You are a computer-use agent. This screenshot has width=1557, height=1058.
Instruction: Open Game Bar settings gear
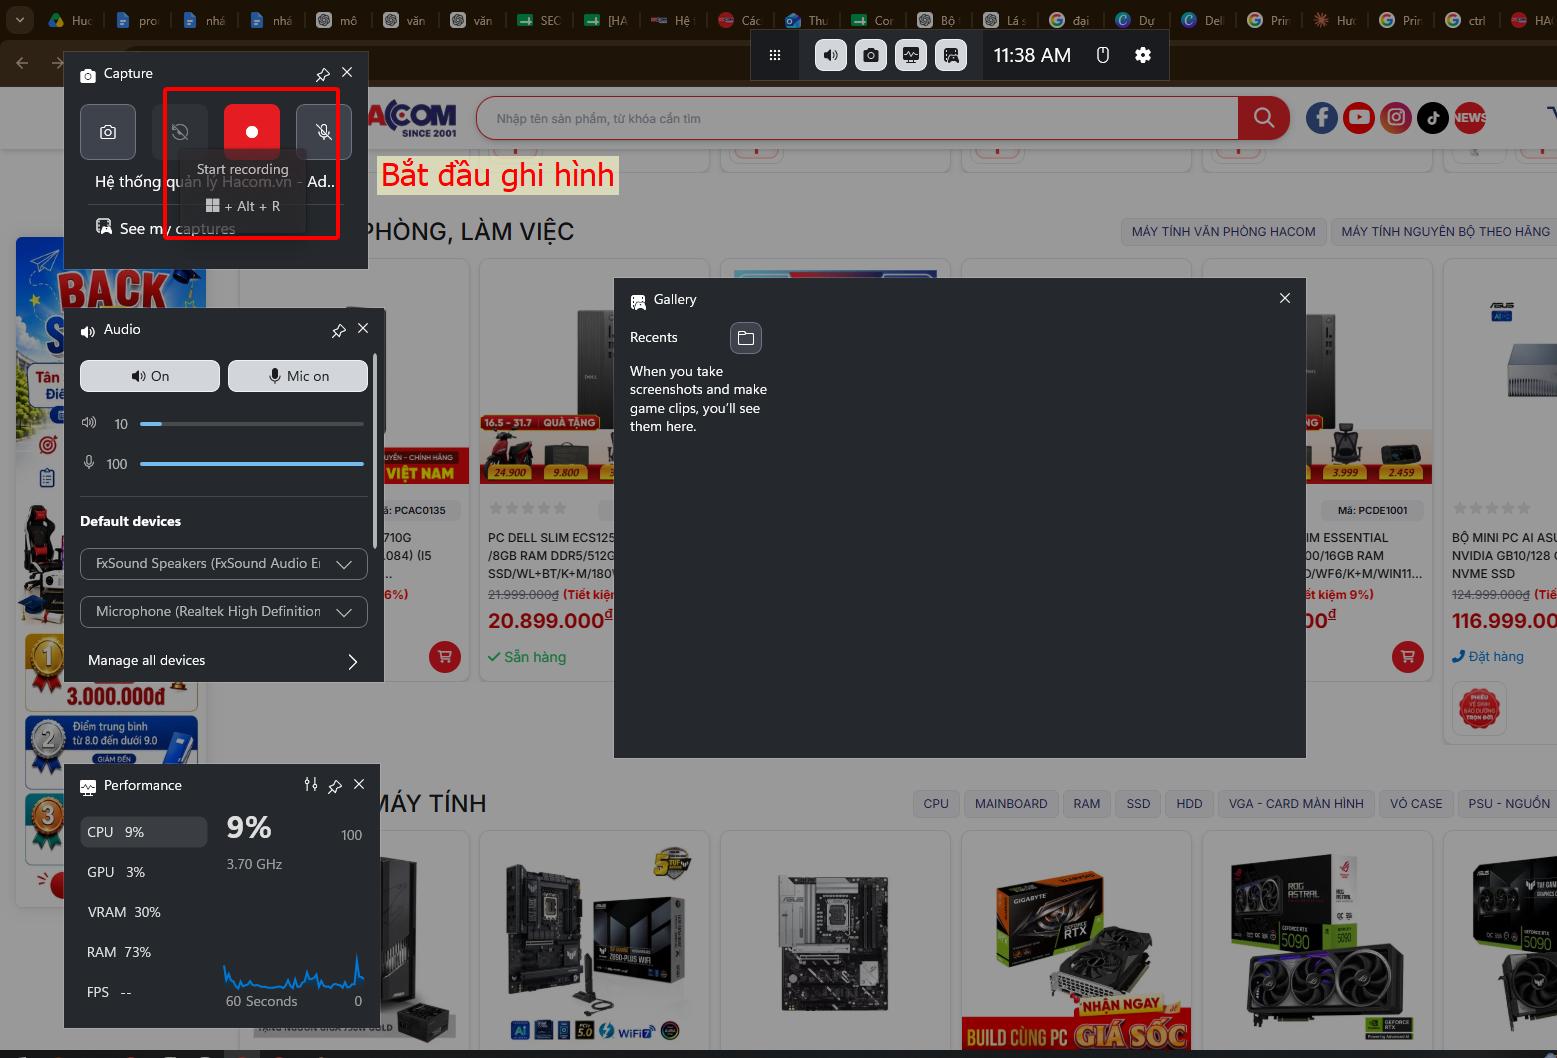click(x=1143, y=56)
